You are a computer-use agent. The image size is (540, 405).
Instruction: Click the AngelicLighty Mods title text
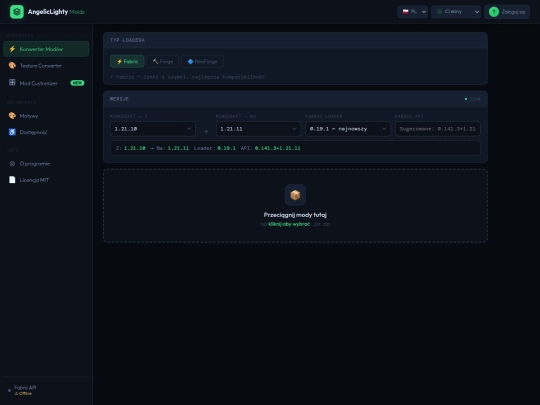(x=56, y=12)
